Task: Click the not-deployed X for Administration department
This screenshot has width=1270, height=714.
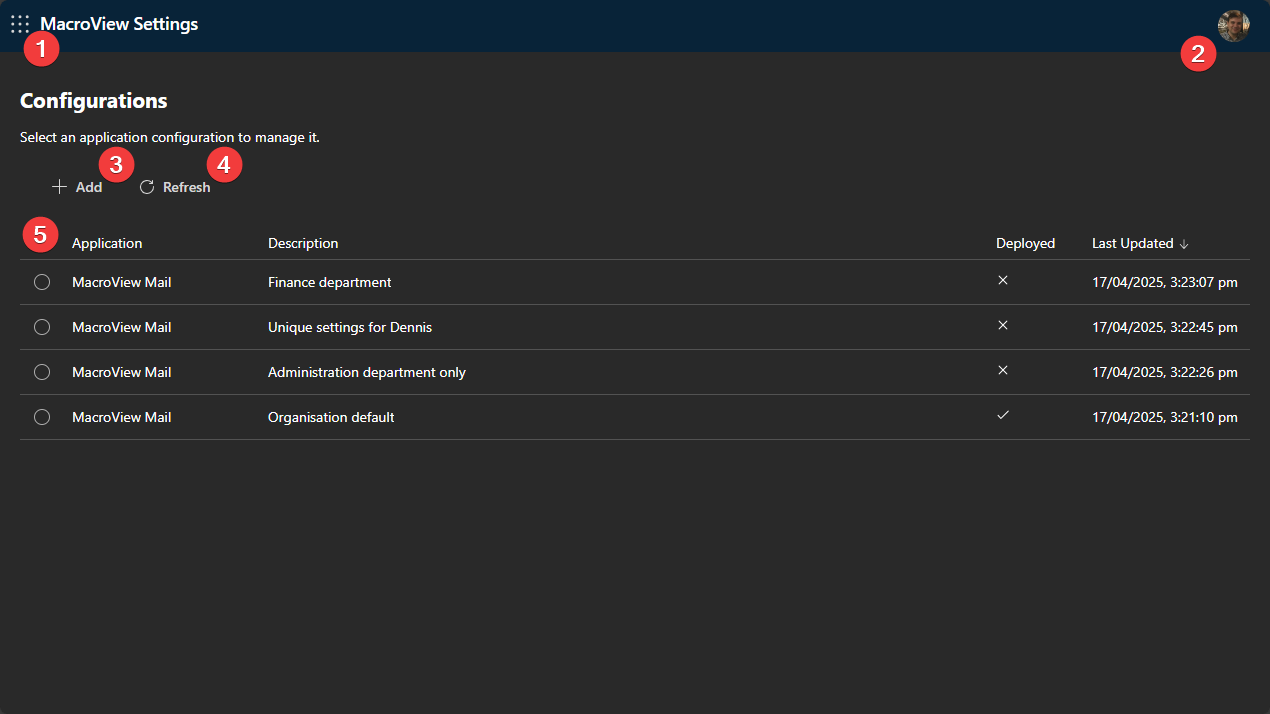Action: coord(1003,370)
